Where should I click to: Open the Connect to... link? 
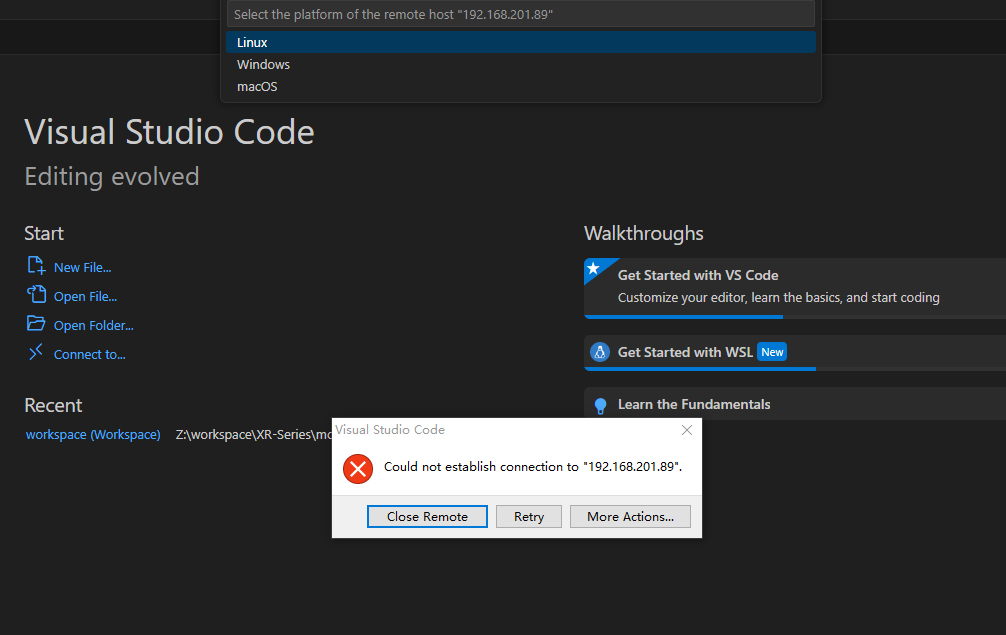pyautogui.click(x=89, y=354)
